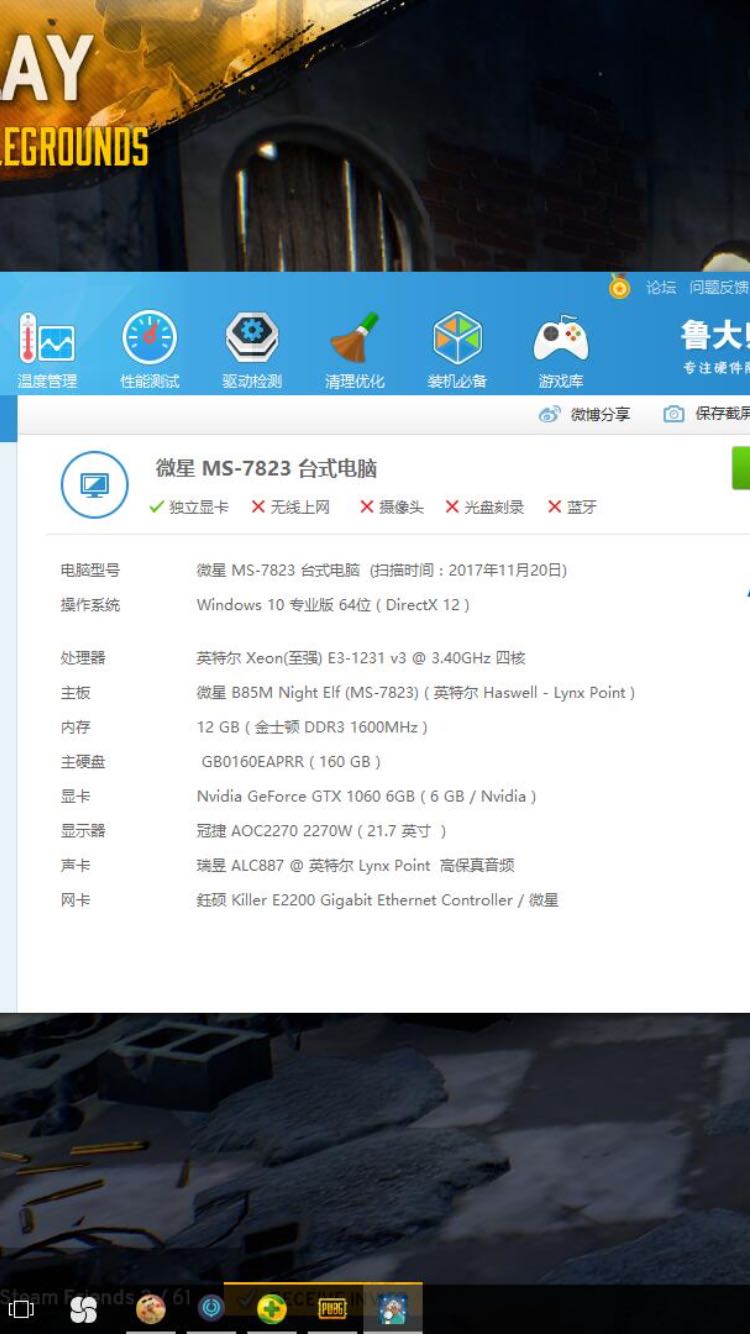Viewport: 750px width, 1334px height.
Task: Open the 论坛 forum link
Action: [661, 288]
